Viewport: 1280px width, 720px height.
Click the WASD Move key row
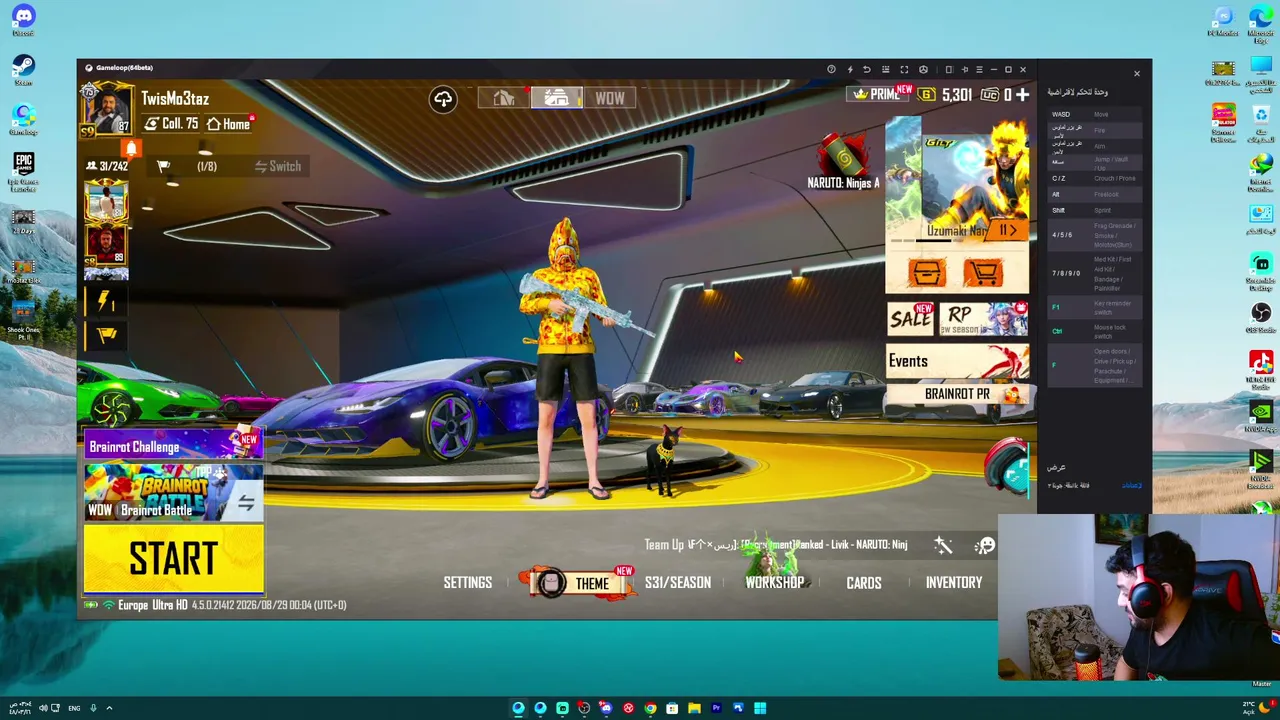tap(1094, 114)
